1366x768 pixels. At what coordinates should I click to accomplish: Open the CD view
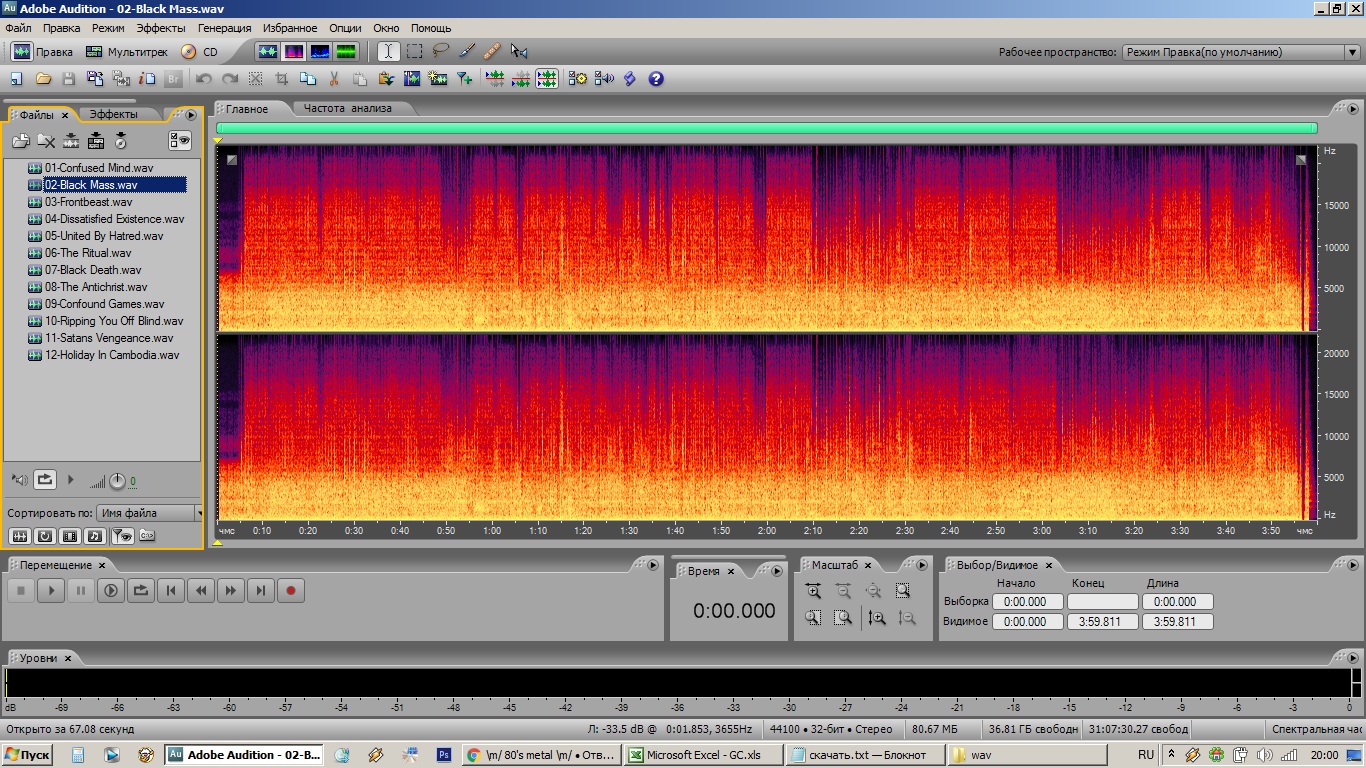click(x=199, y=52)
